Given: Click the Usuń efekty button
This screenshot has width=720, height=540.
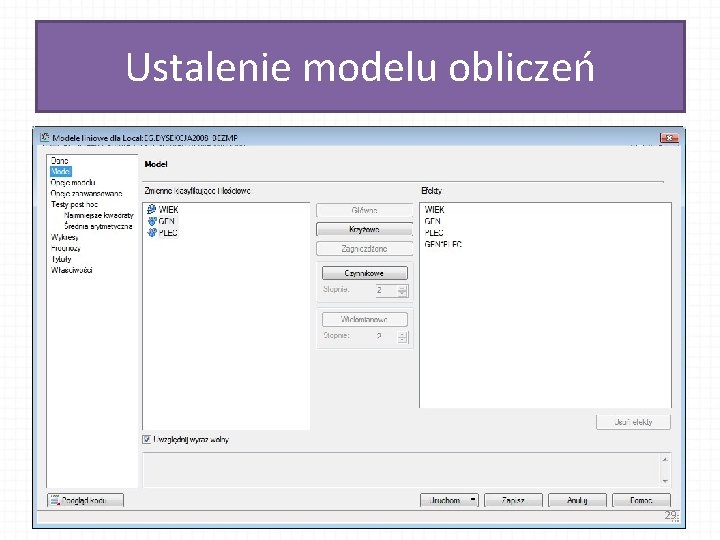Looking at the screenshot, I should coord(633,422).
